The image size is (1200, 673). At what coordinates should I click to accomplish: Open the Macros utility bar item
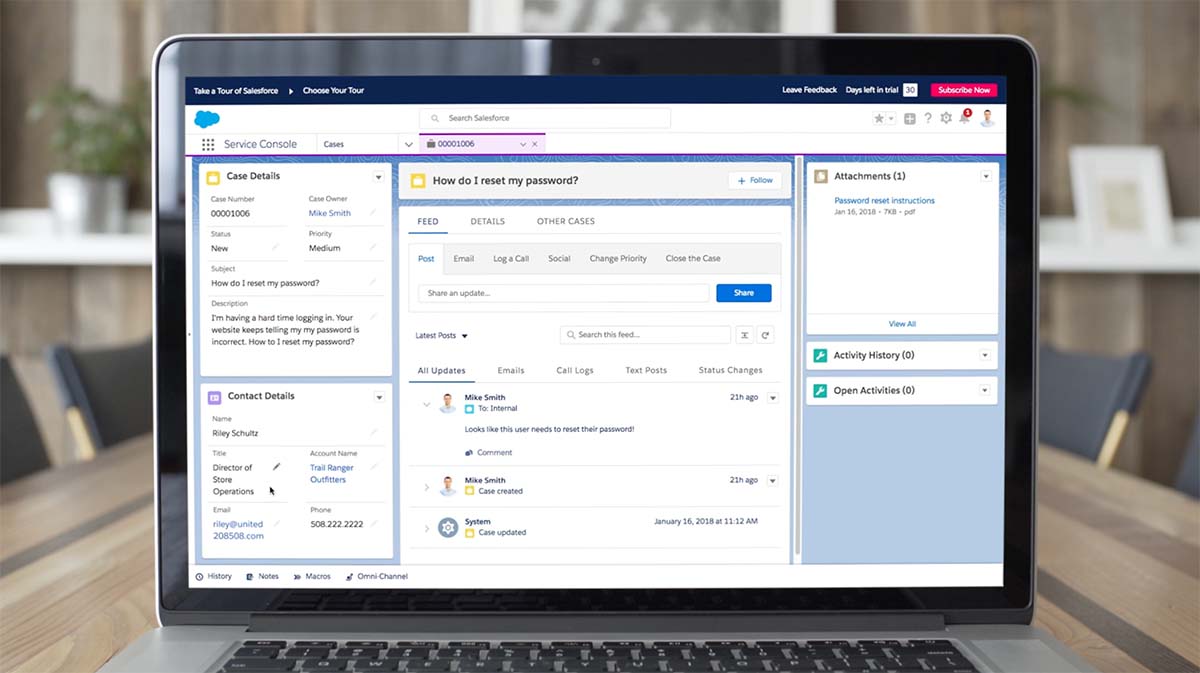[x=312, y=577]
